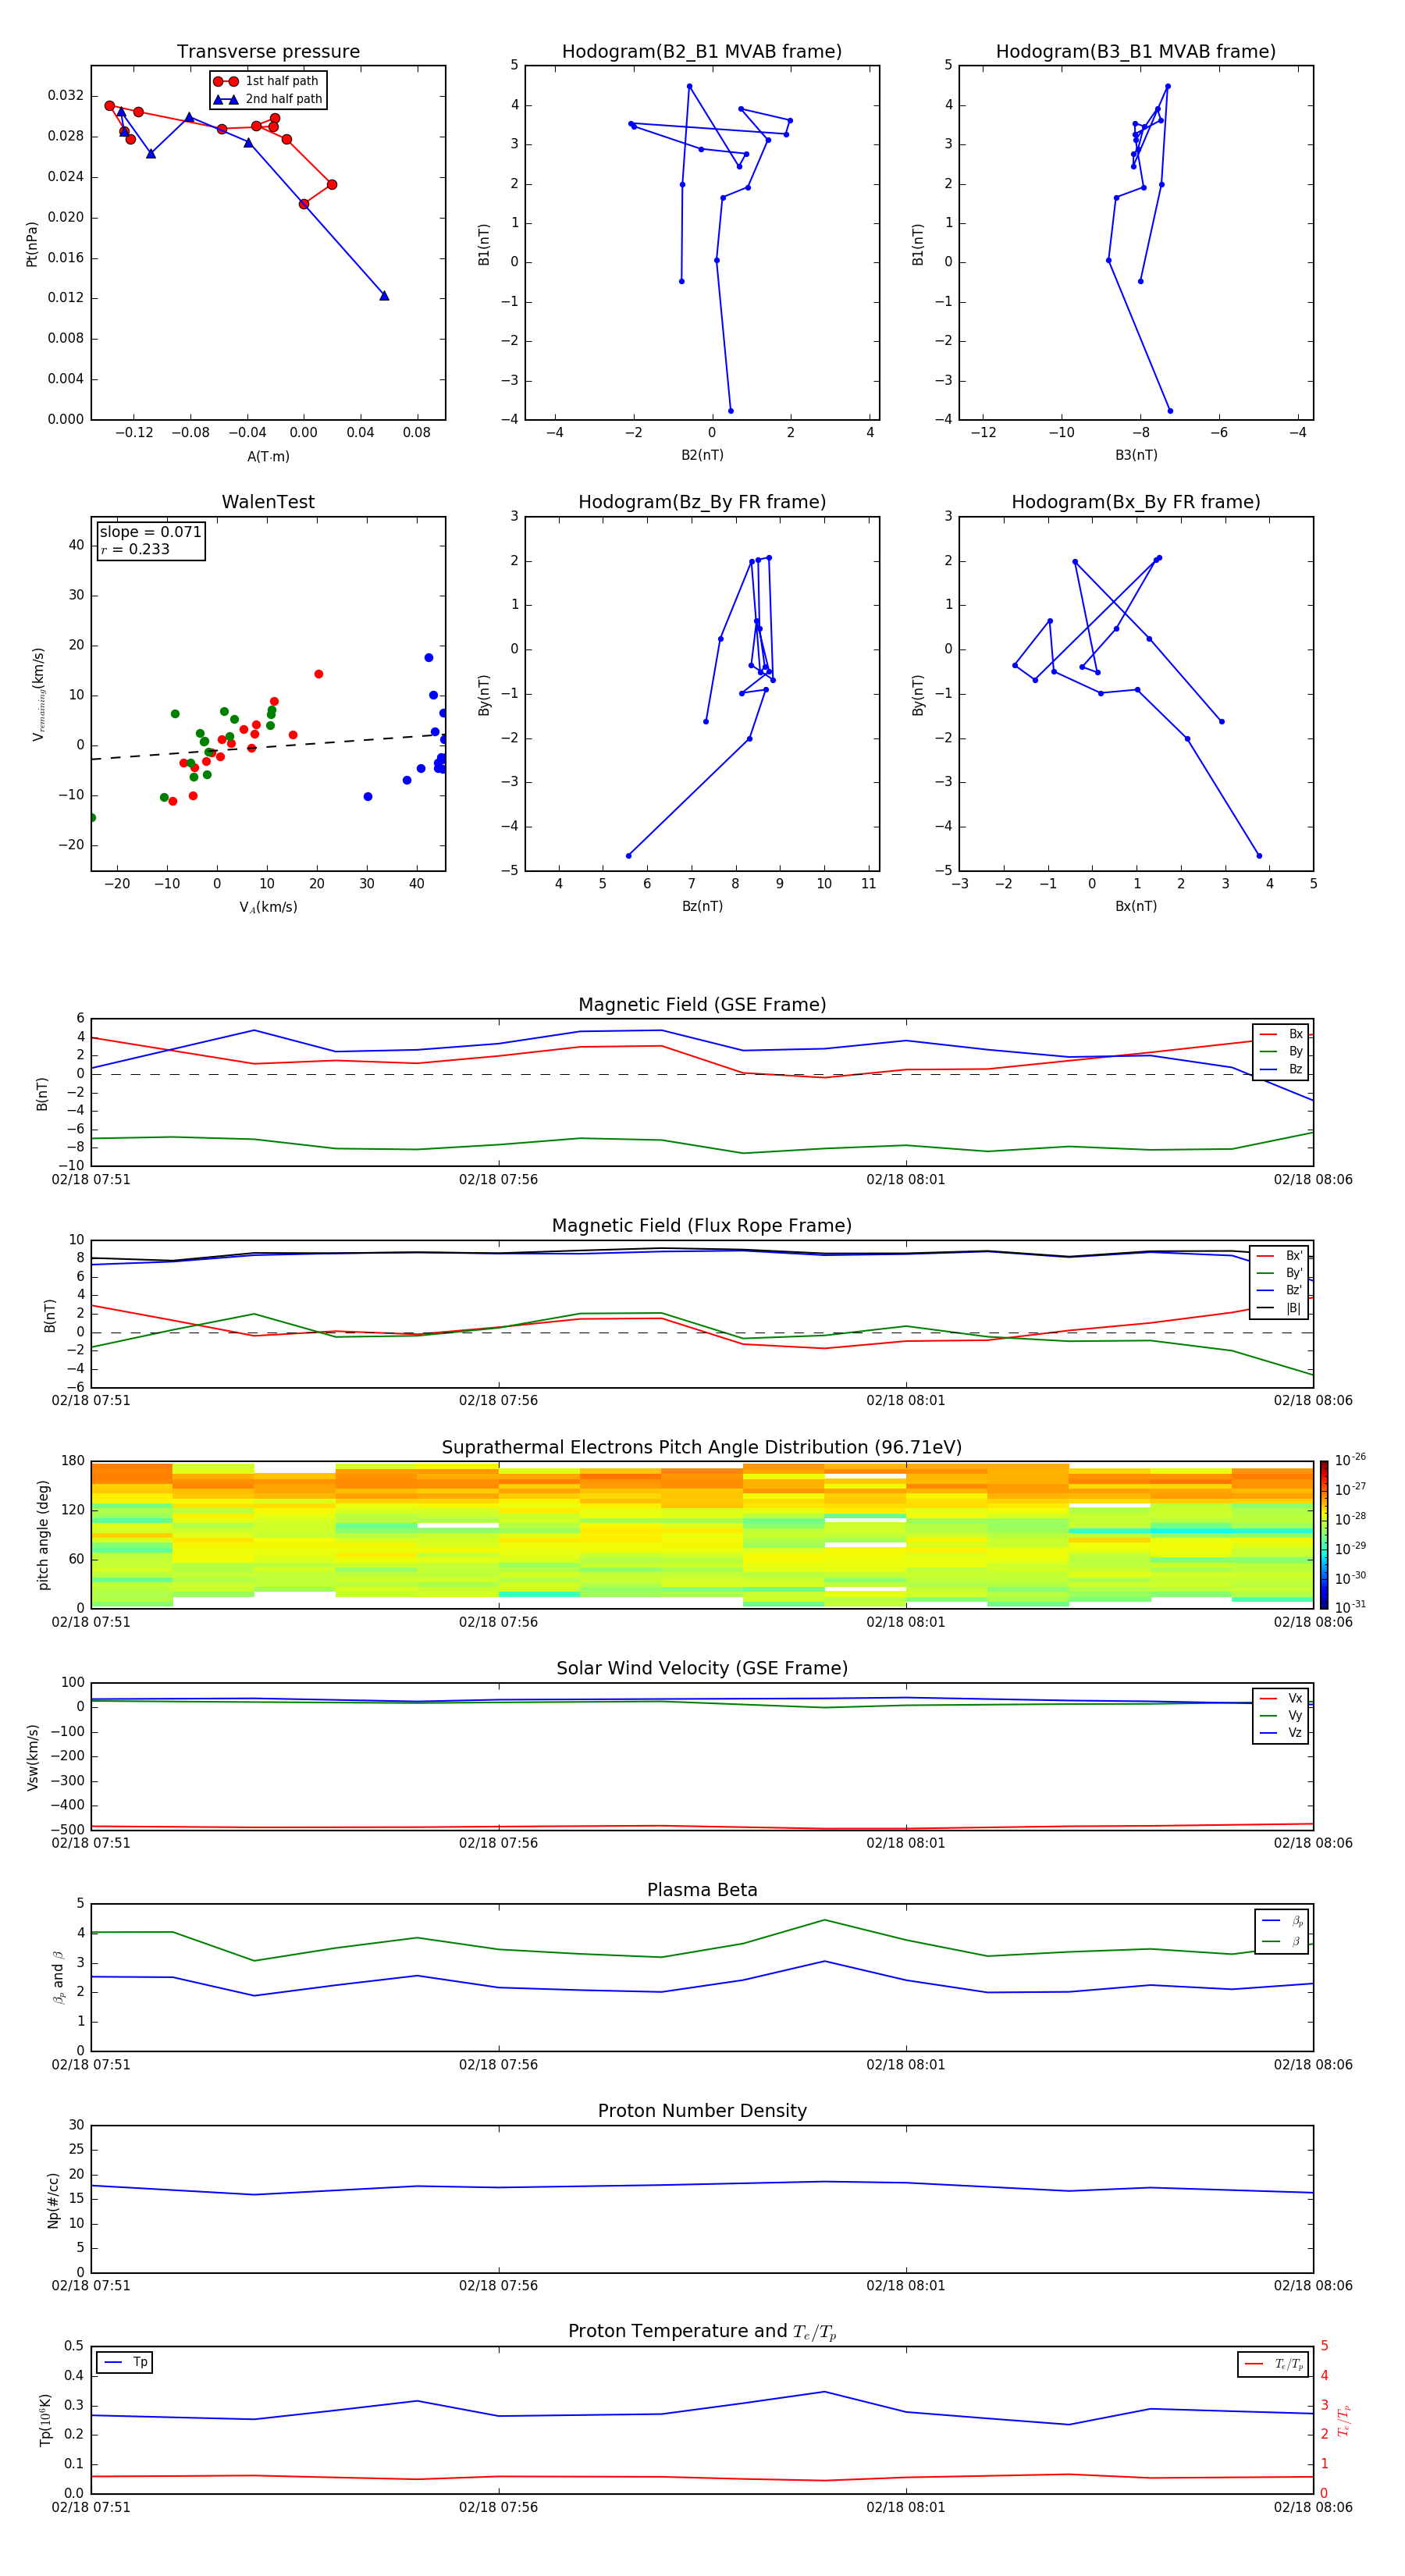Click the 'Plasma Beta' plot title
The width and height of the screenshot is (1405, 2576).
coord(702,1890)
